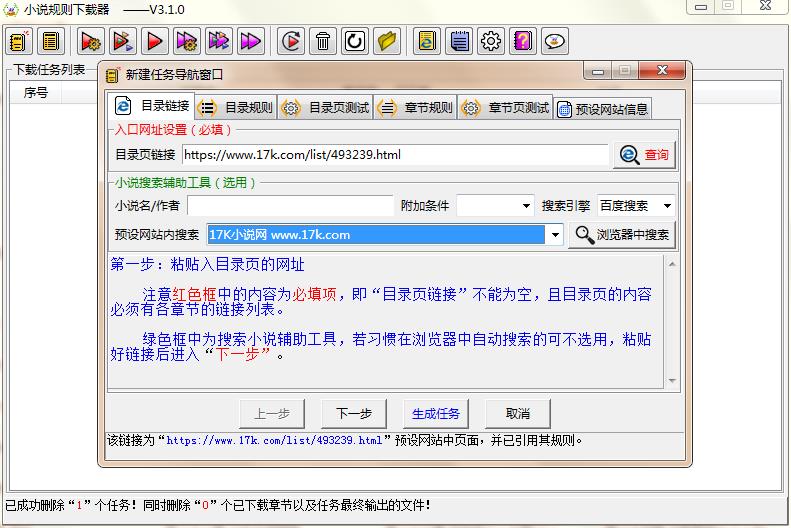Click the circular refresh arrow icon
The width and height of the screenshot is (791, 528).
tap(355, 41)
